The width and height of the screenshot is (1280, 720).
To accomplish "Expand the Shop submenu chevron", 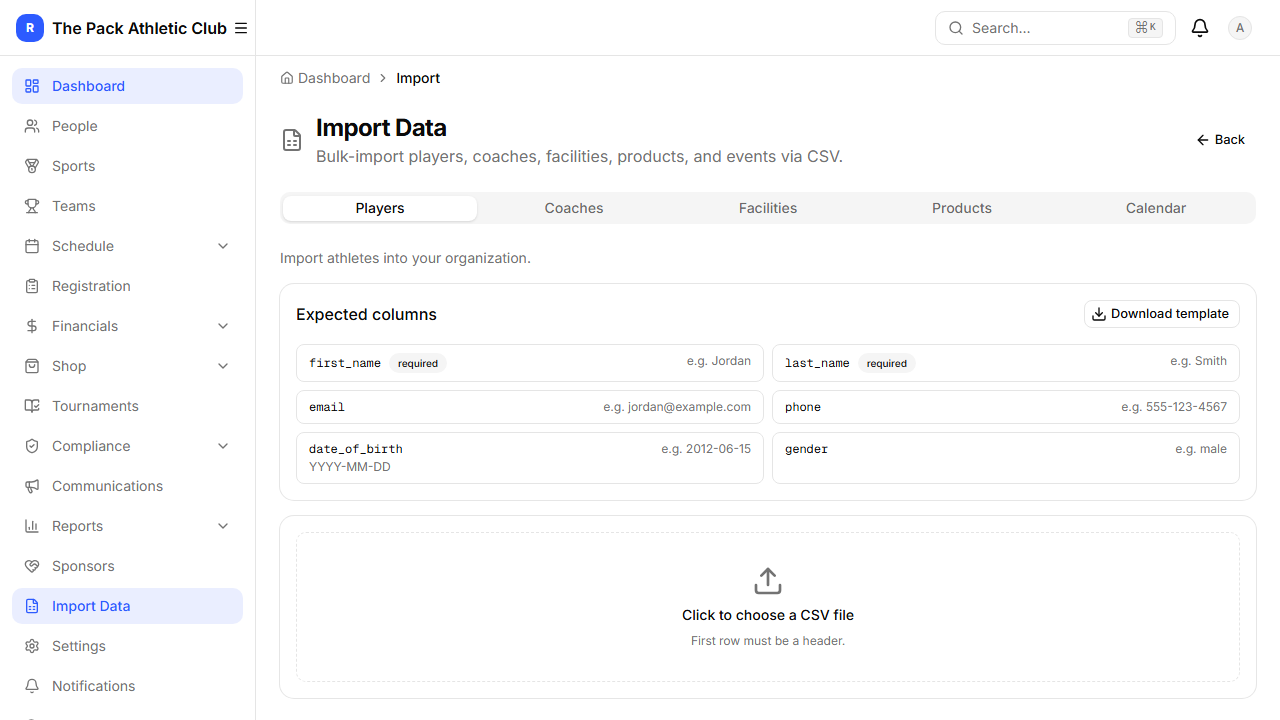I will (x=223, y=366).
